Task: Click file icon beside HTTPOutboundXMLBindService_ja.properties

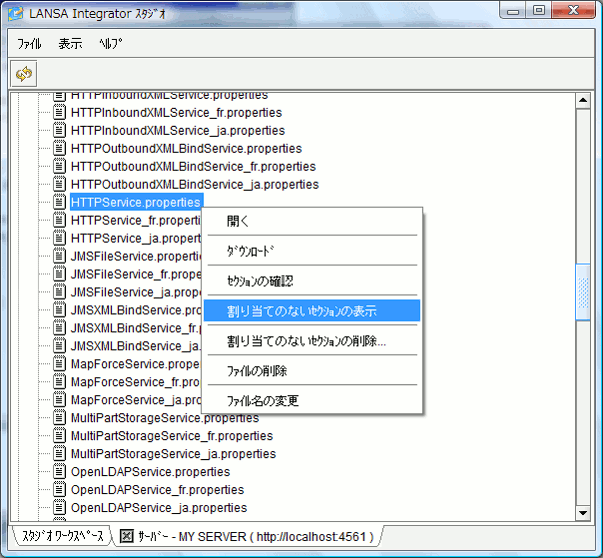Action: pos(59,184)
